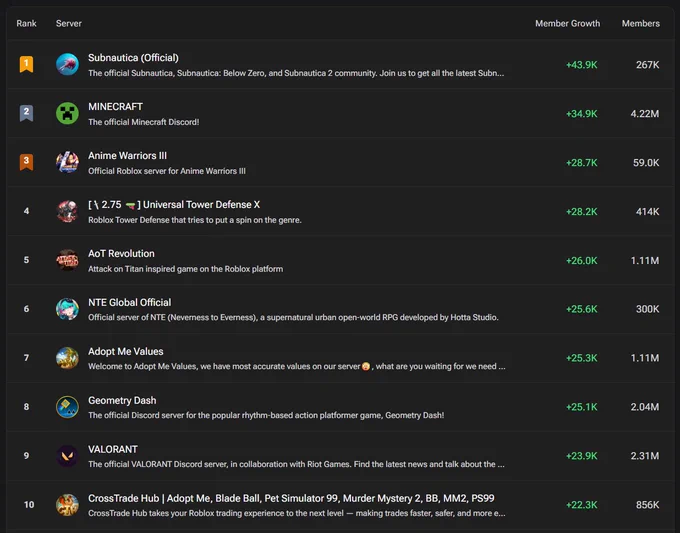Click the NTE Global Official avatar
This screenshot has height=533, width=680.
(67, 309)
